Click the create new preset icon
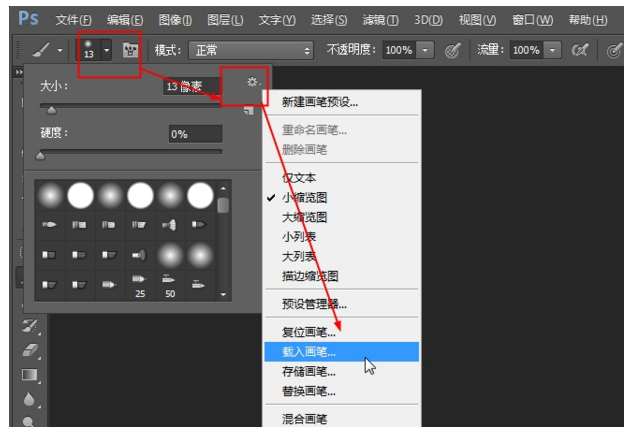The image size is (628, 427). pos(248,110)
